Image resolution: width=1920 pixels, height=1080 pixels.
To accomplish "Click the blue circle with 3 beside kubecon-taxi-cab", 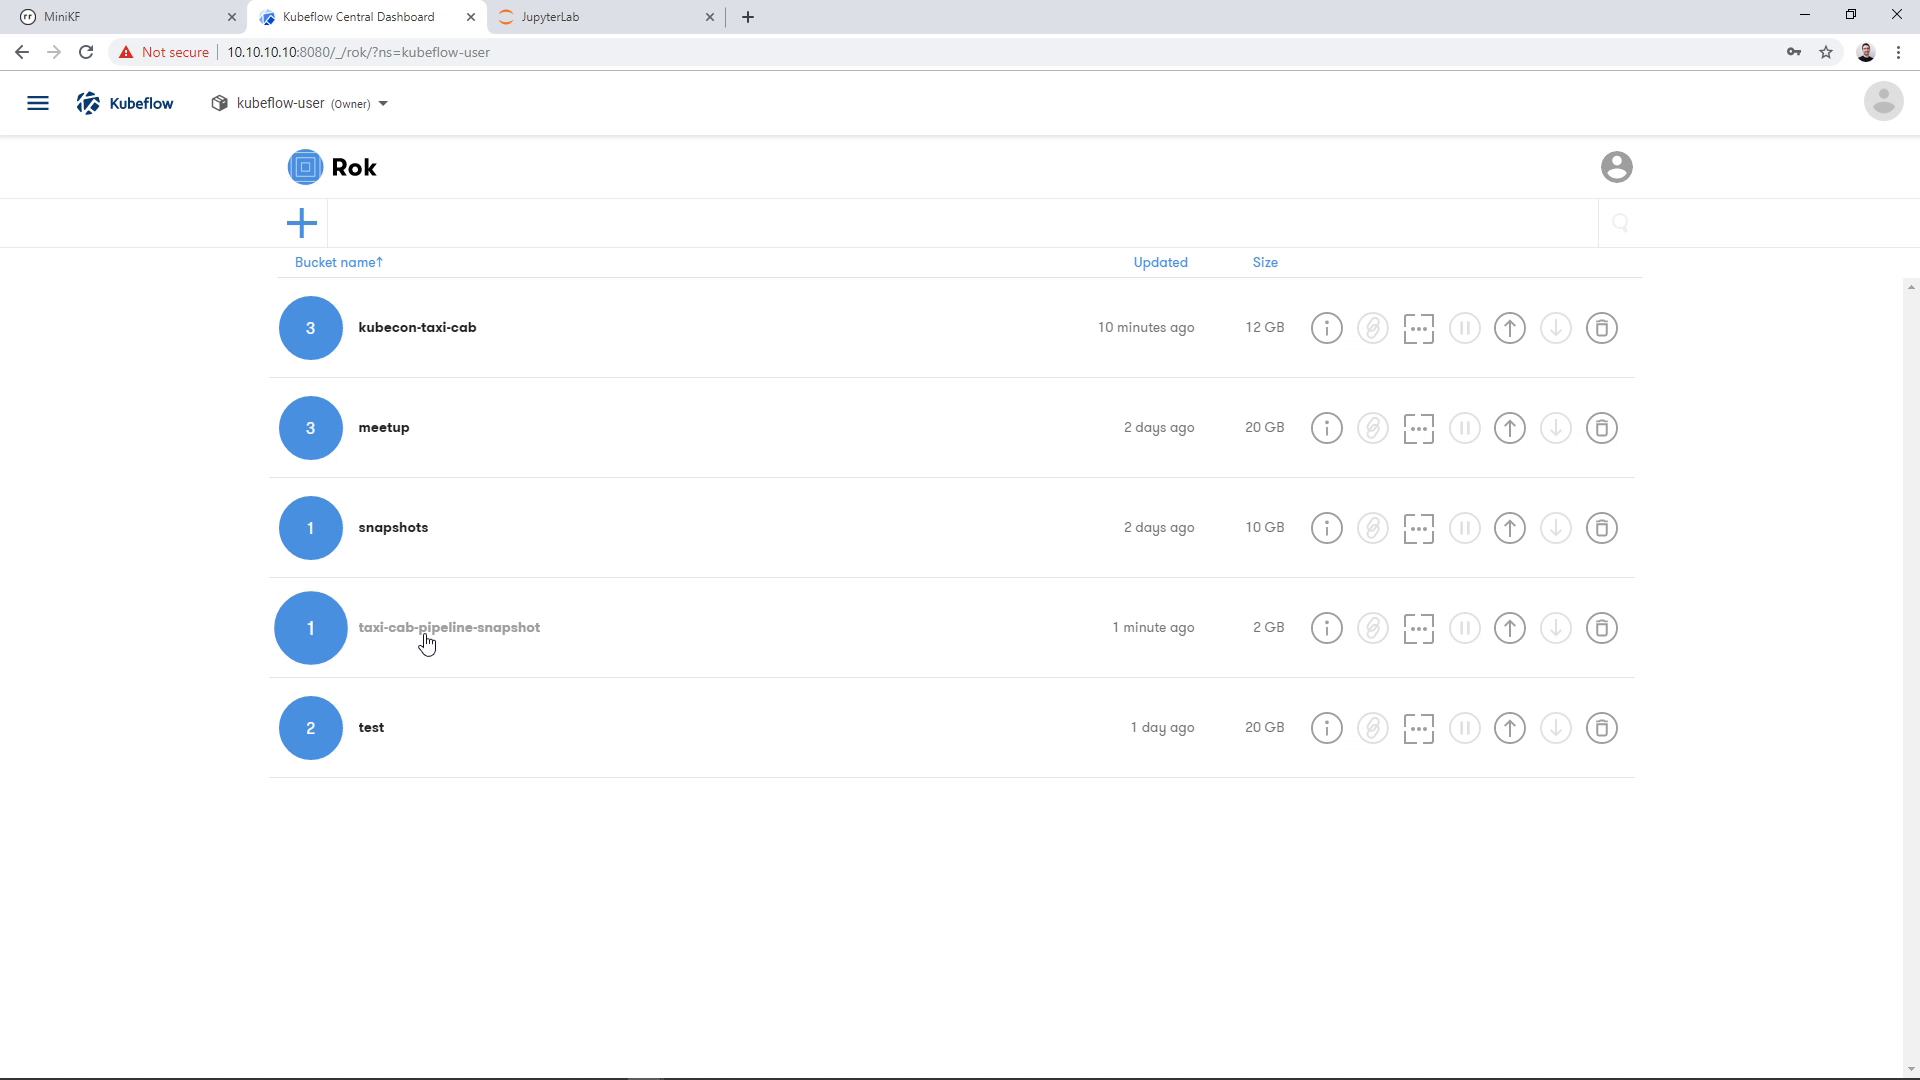I will (310, 328).
